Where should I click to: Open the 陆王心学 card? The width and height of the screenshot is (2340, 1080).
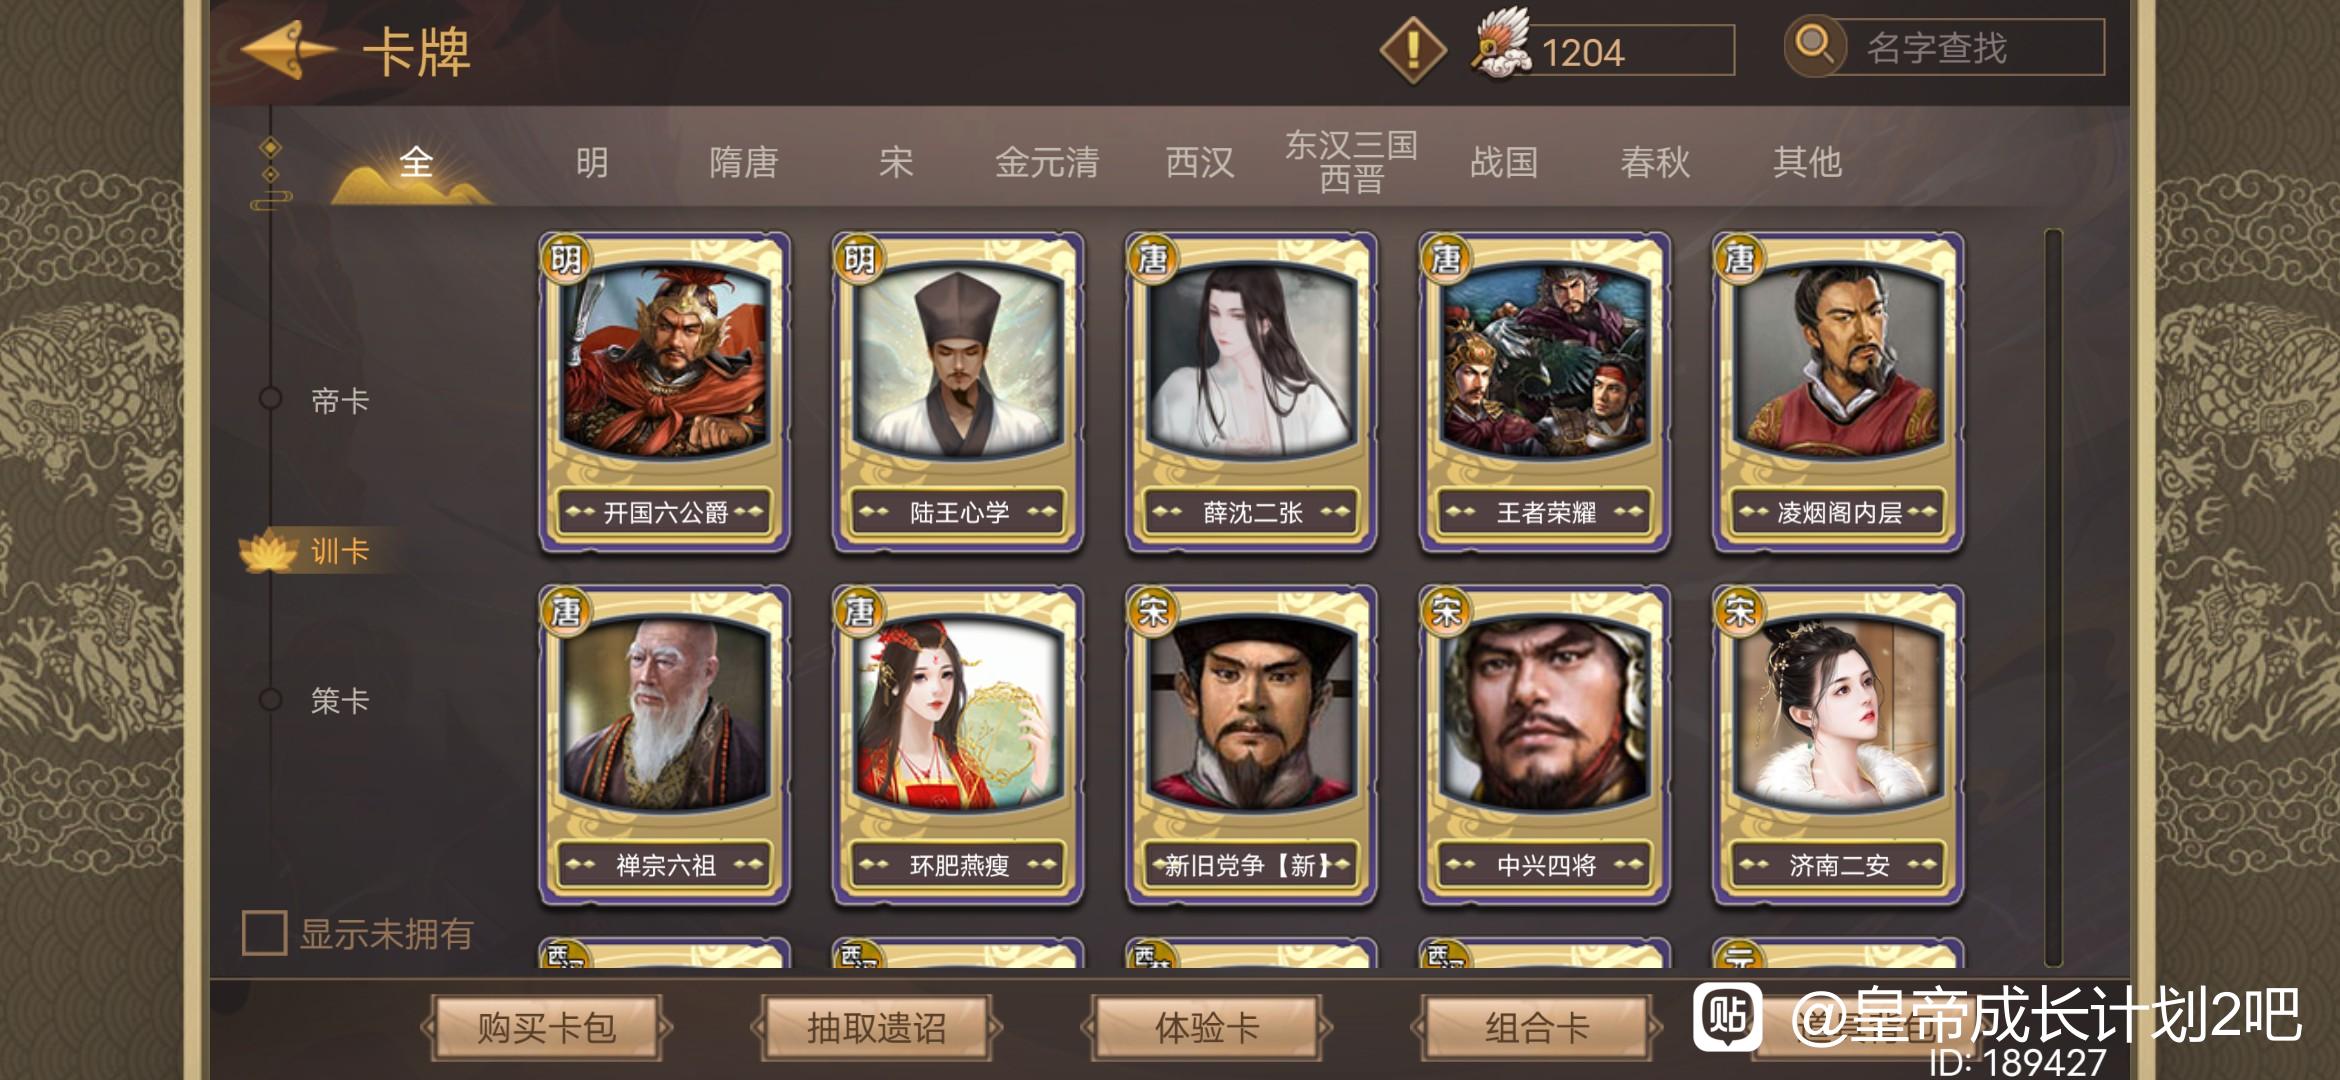point(958,392)
